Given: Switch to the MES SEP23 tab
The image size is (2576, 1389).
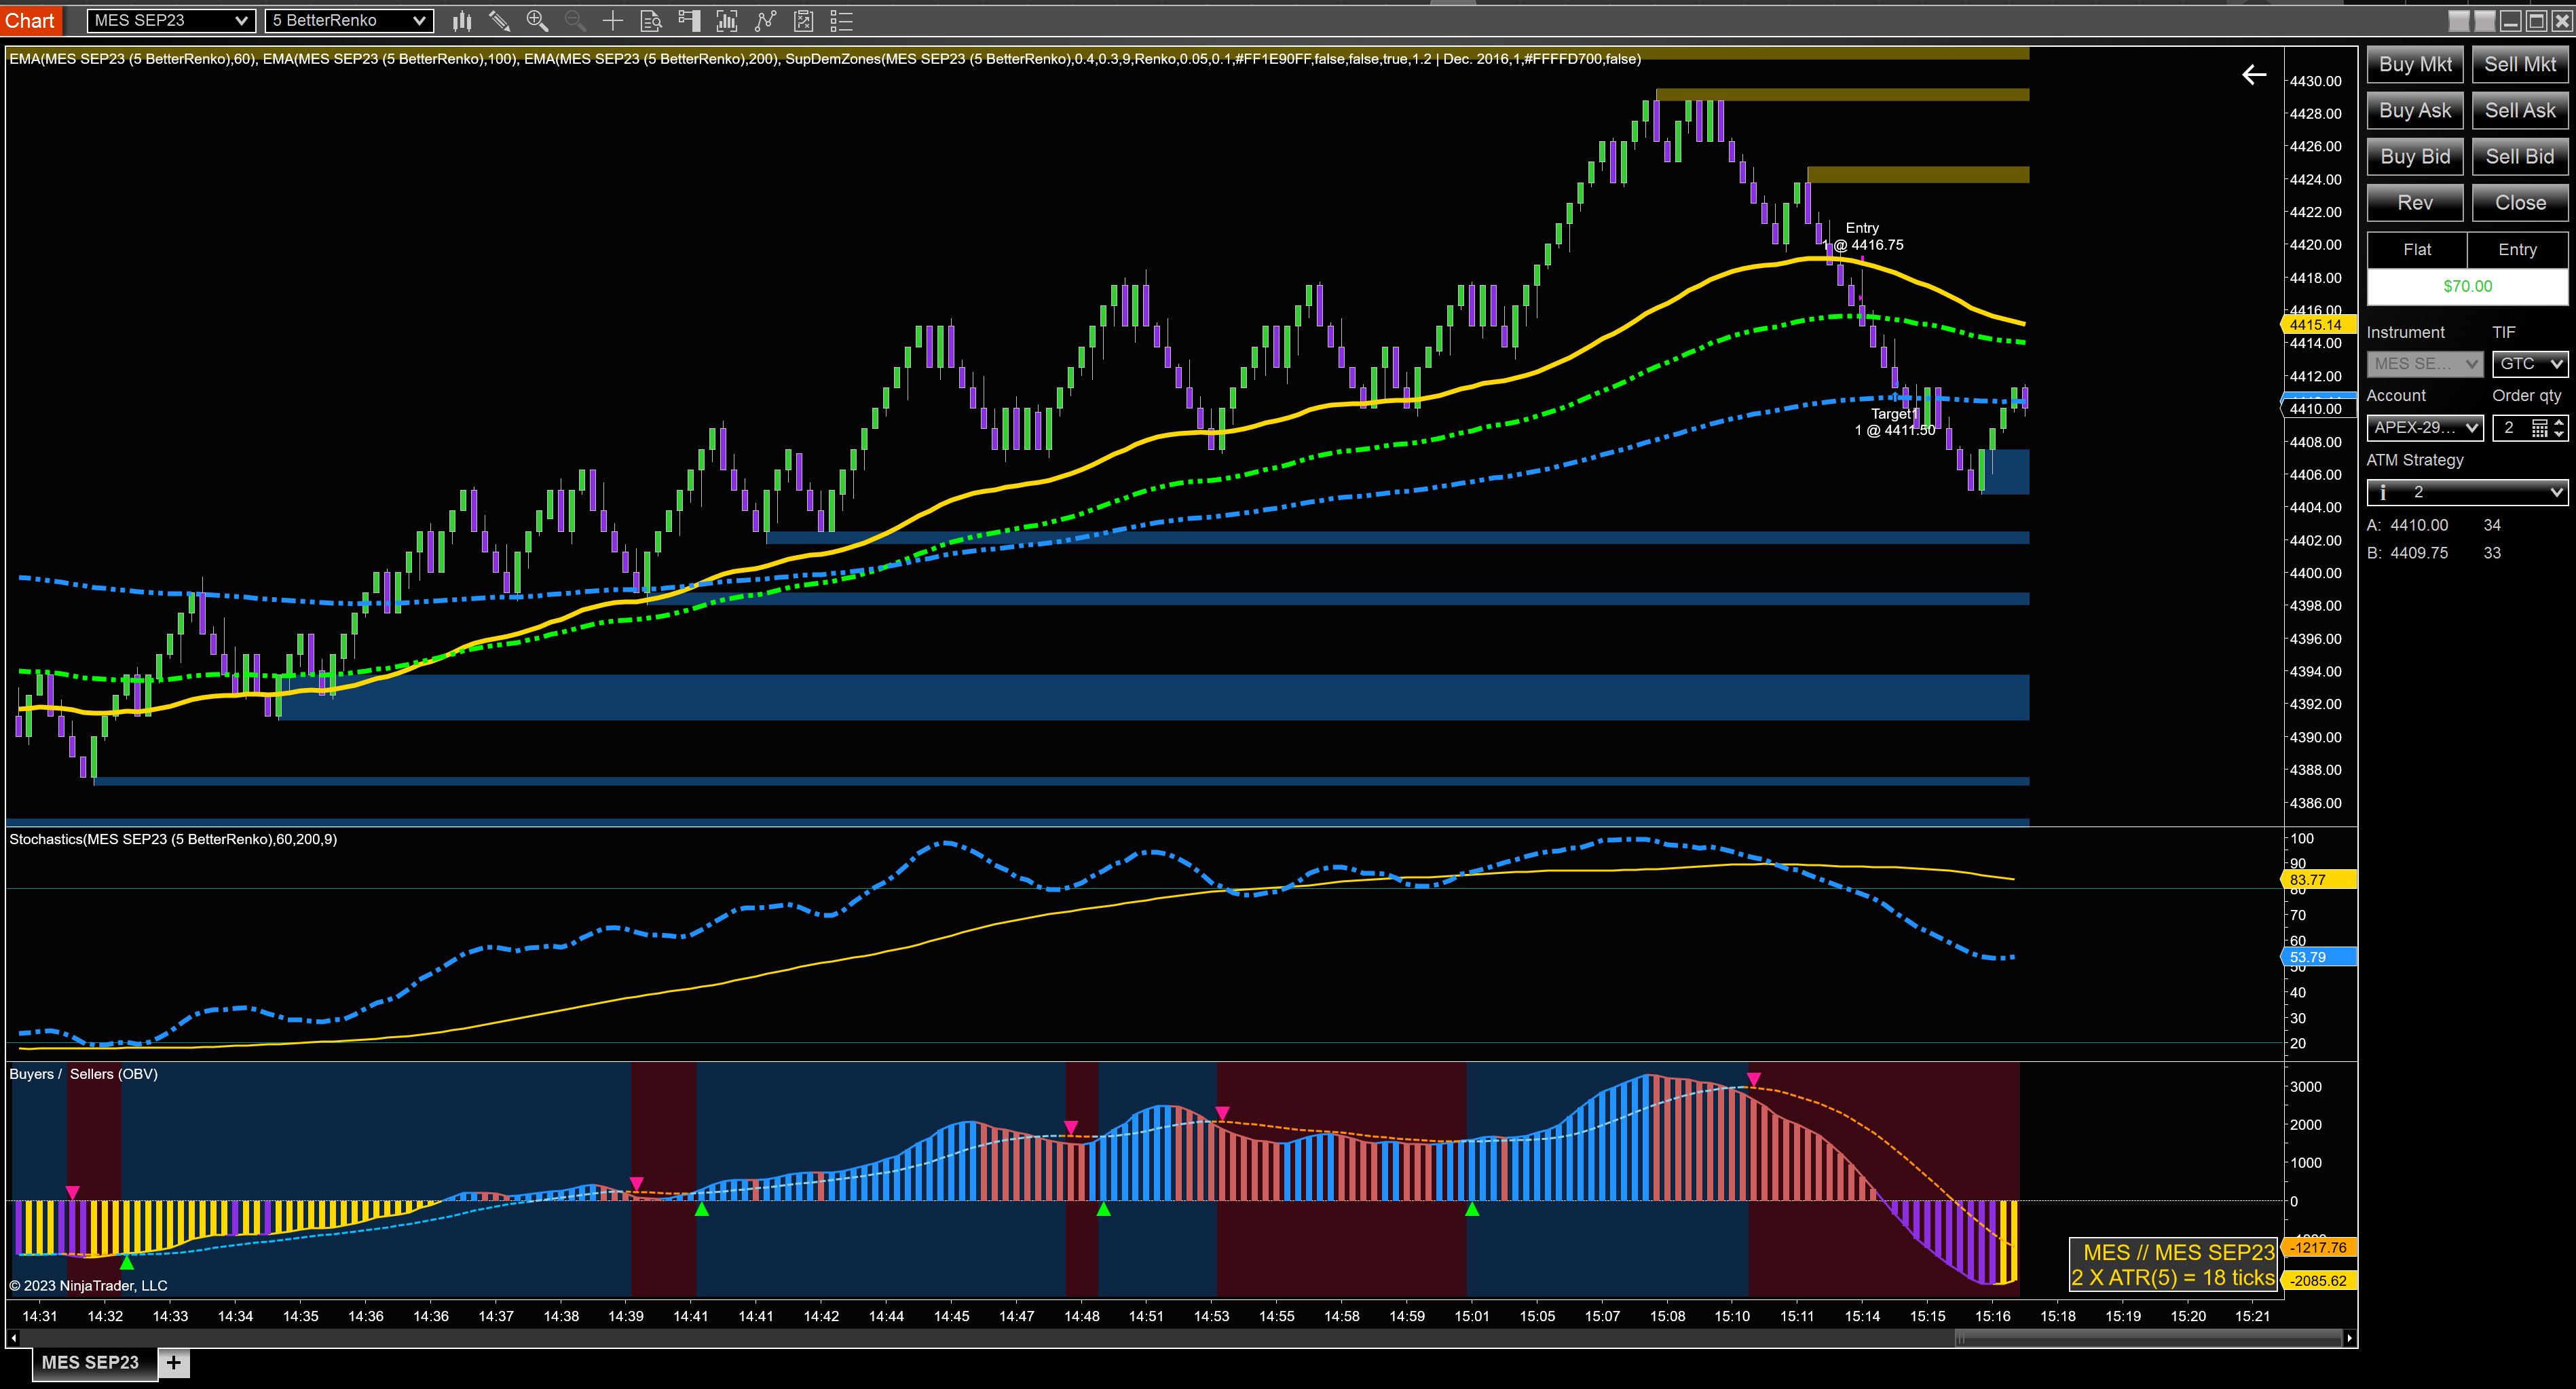Looking at the screenshot, I should (90, 1362).
